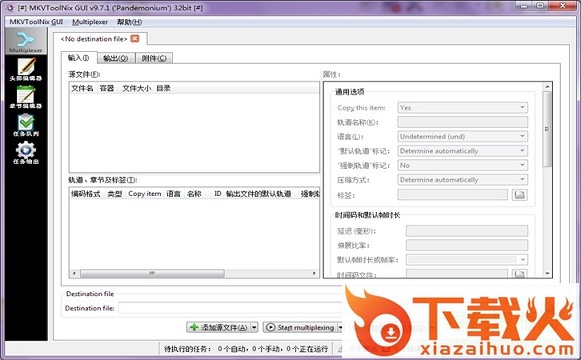Click the Add source files button
Viewport: 581px width, 360px height.
[x=219, y=327]
